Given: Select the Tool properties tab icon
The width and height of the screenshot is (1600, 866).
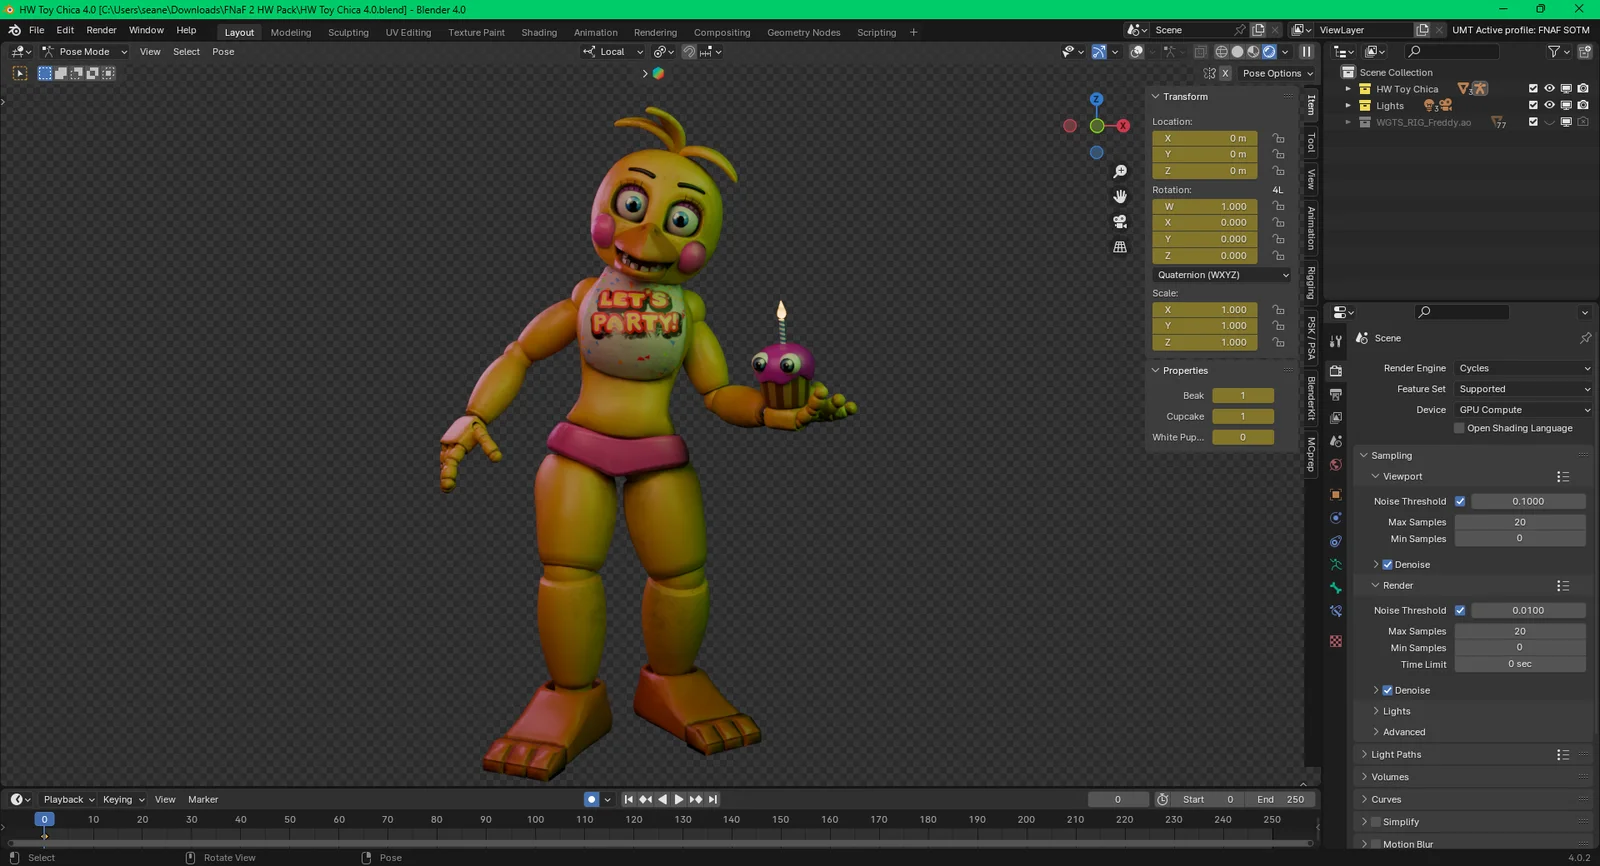Looking at the screenshot, I should (1336, 341).
